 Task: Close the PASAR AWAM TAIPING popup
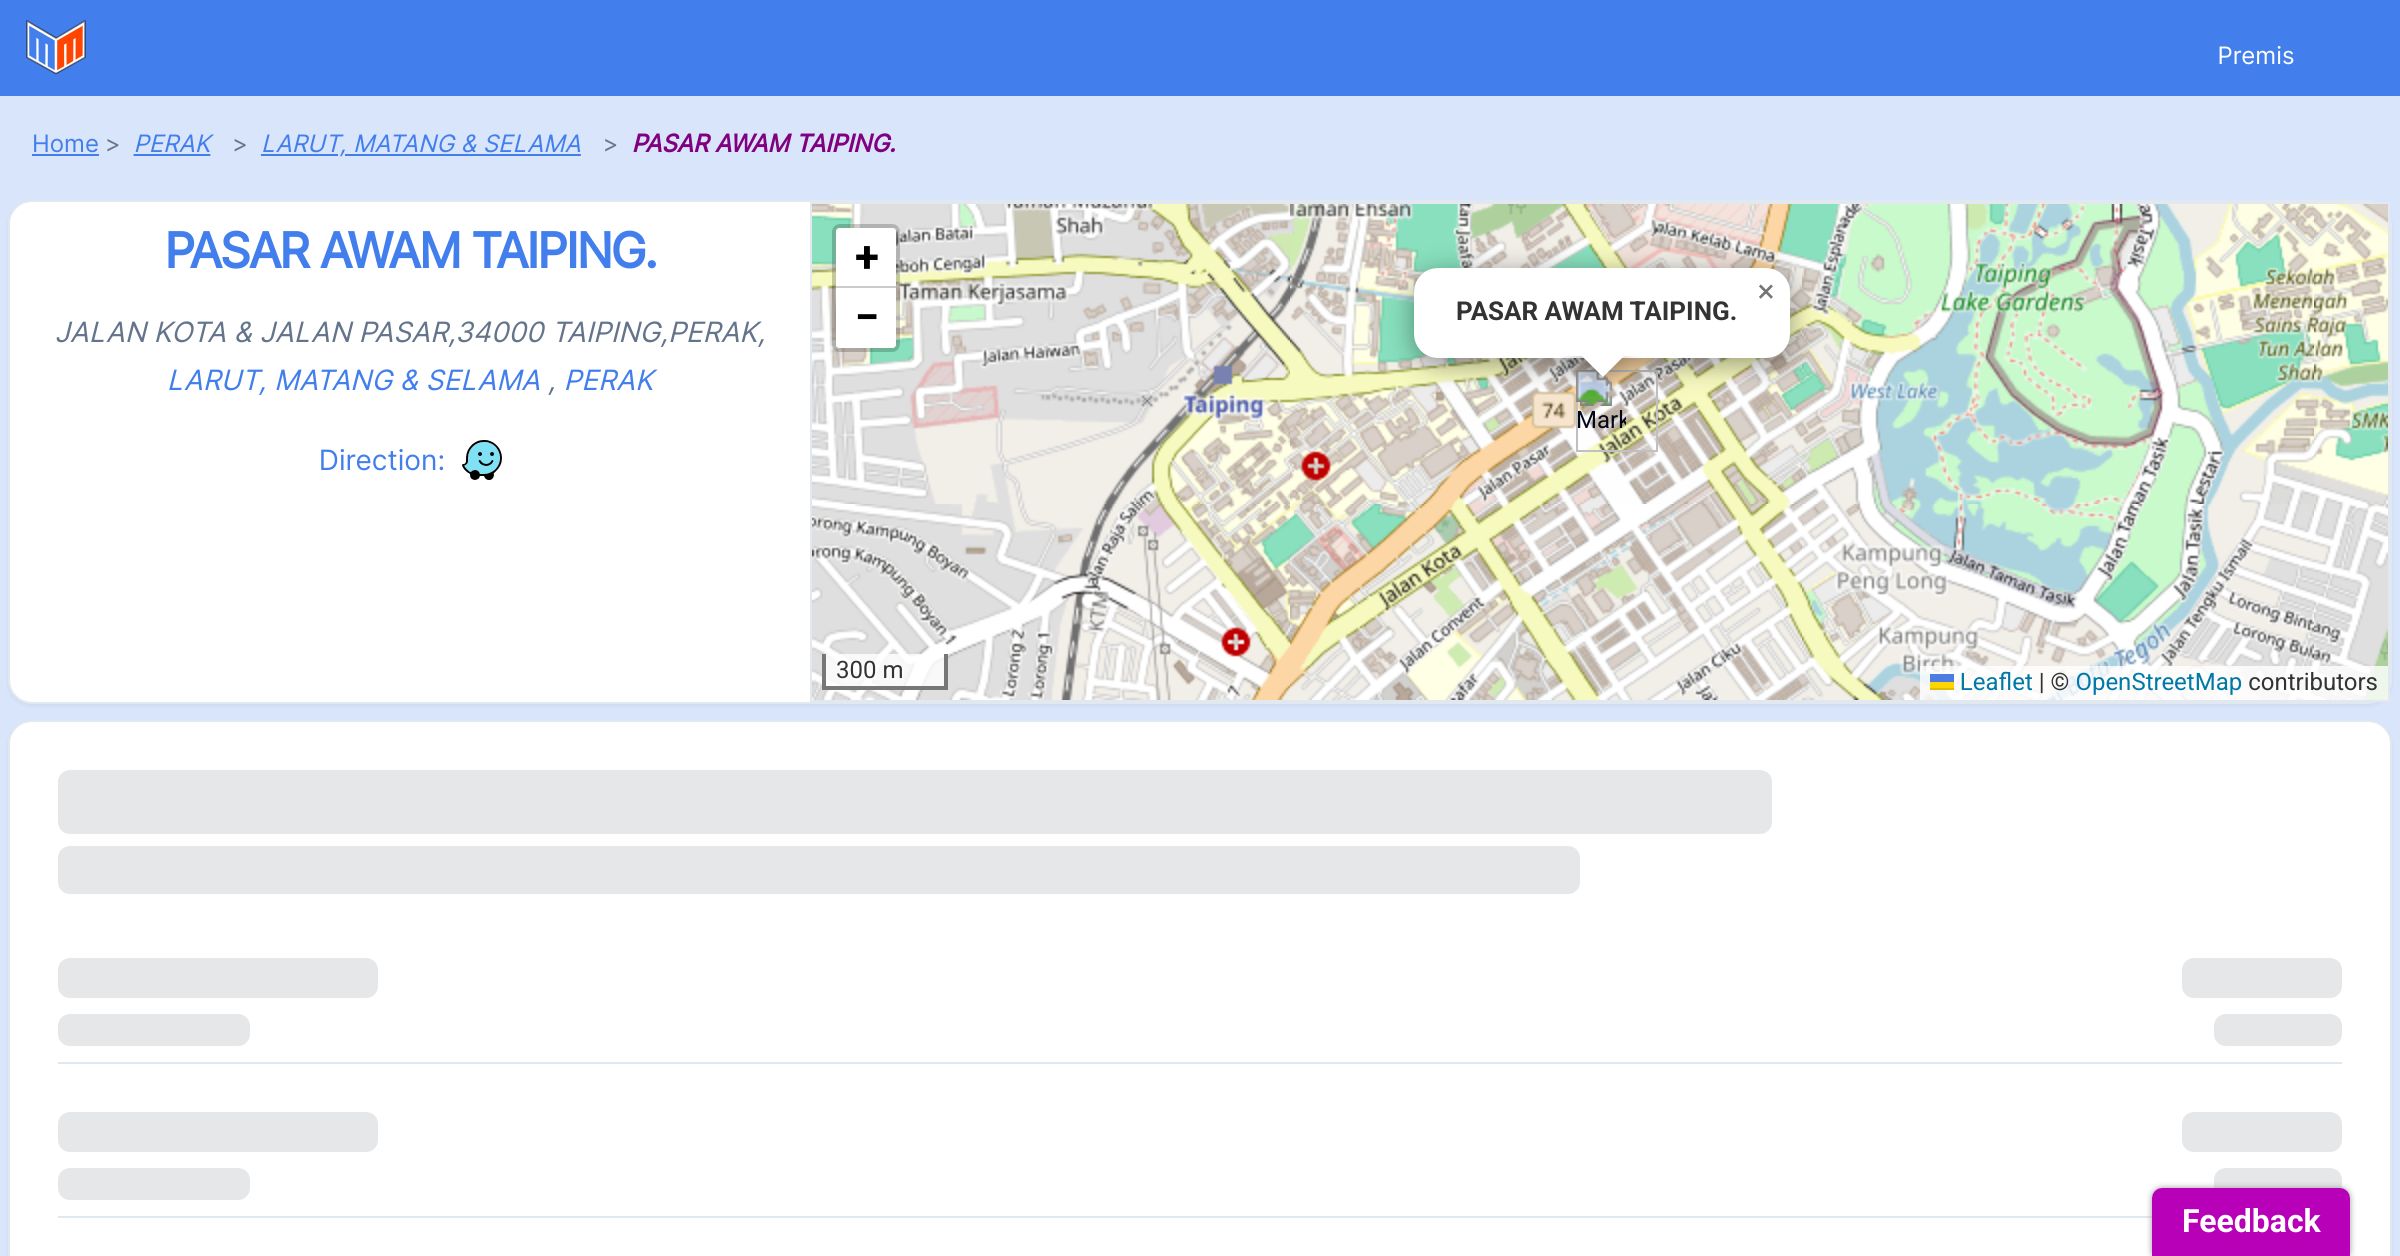(1765, 292)
